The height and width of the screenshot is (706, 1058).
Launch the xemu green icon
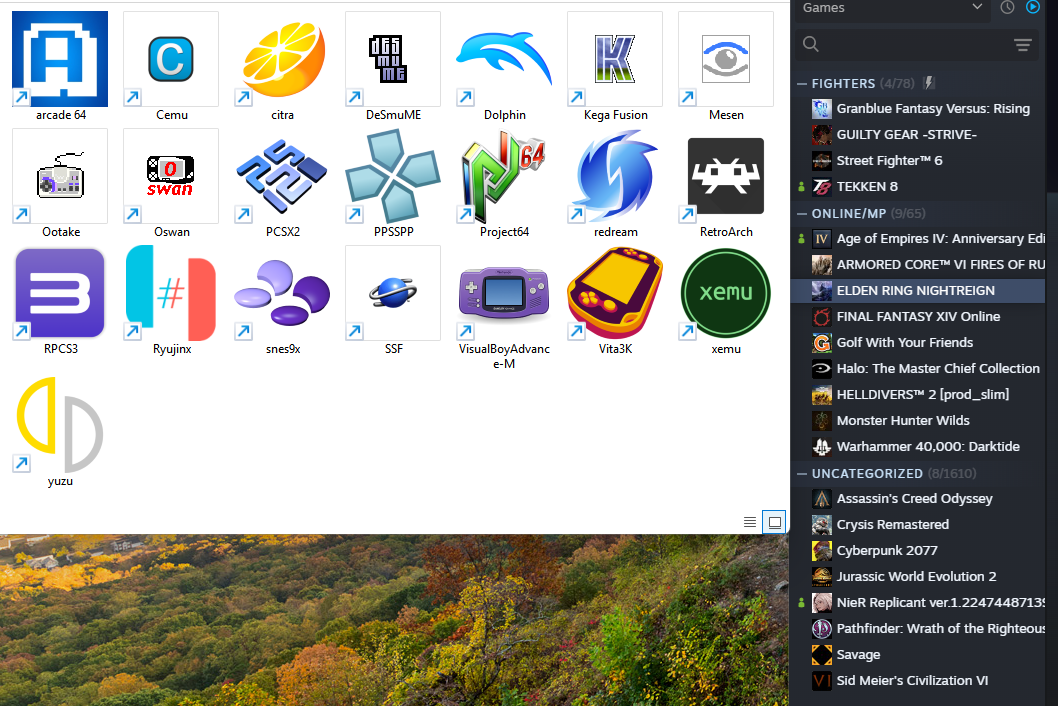point(726,293)
